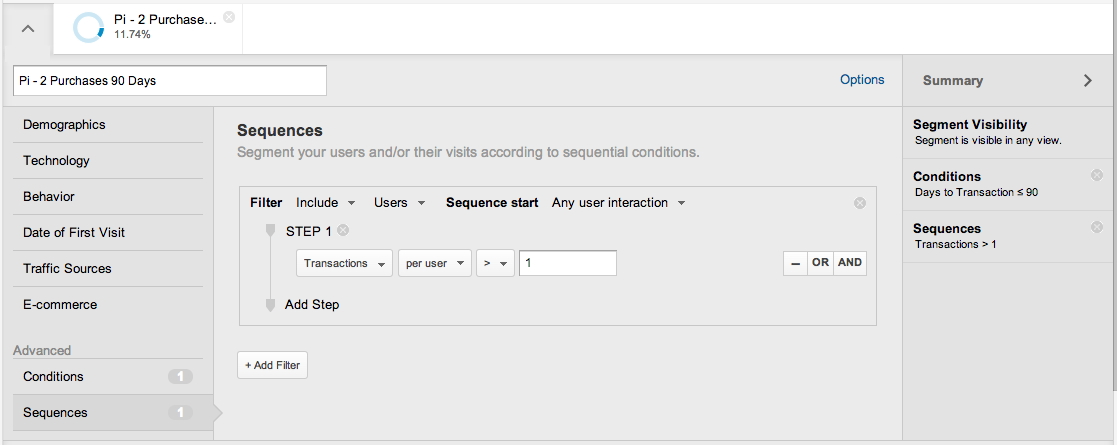The height and width of the screenshot is (445, 1117).
Task: Click the segment percentage donut icon
Action: point(89,28)
